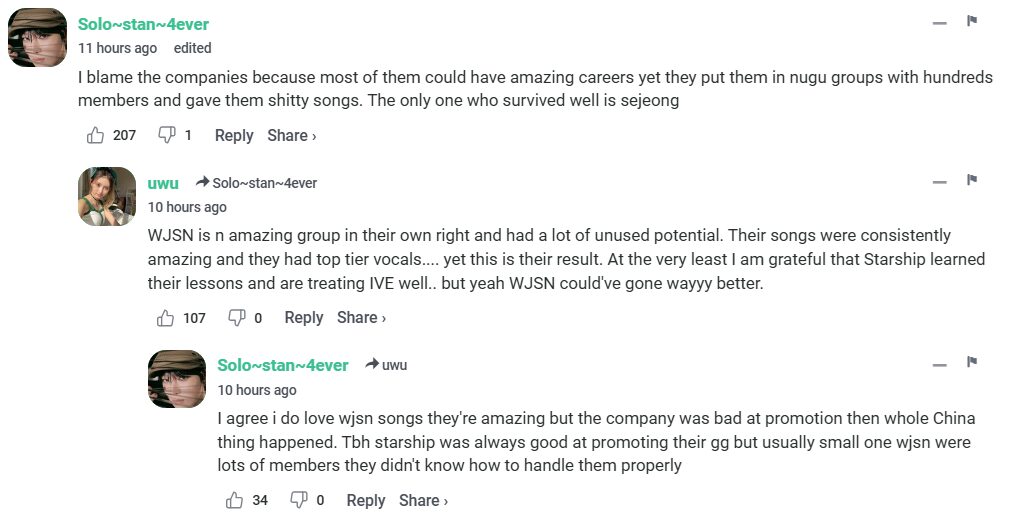
Task: Upvote the last reply with 34 likes
Action: tap(236, 500)
